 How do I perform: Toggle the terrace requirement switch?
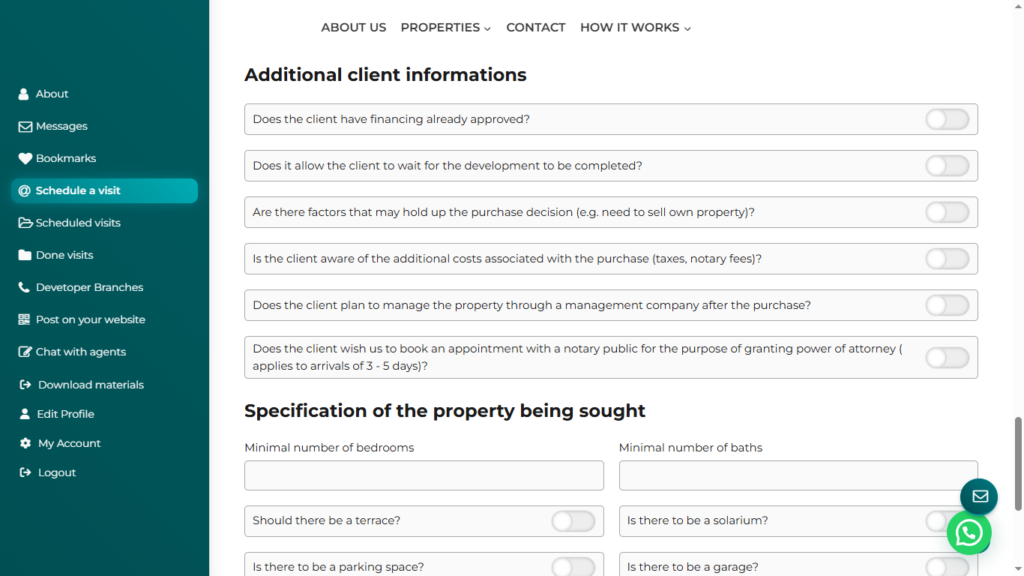coord(573,521)
